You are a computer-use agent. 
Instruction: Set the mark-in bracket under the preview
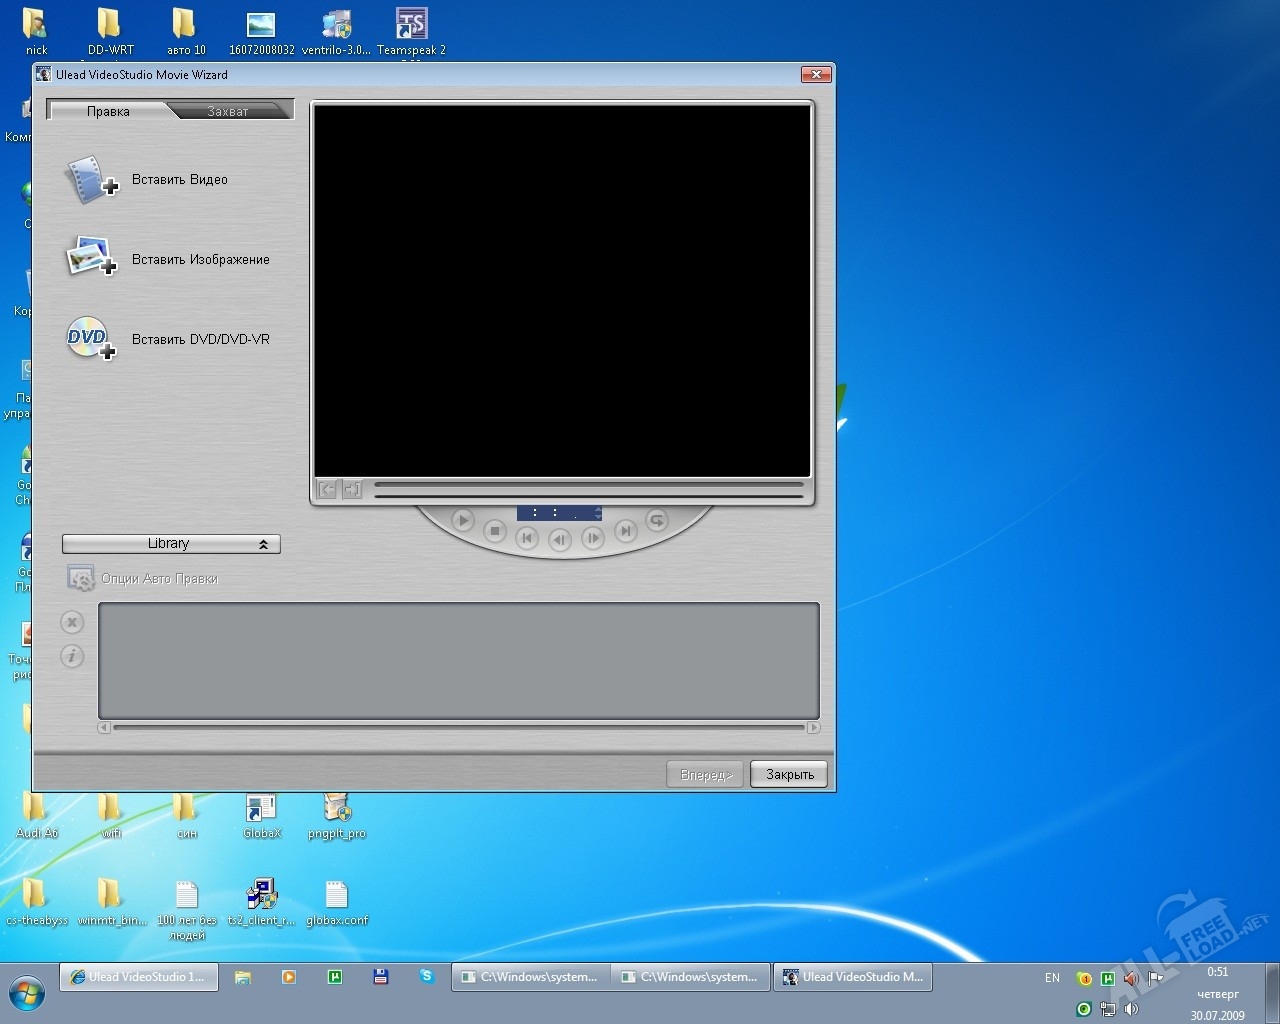point(327,489)
